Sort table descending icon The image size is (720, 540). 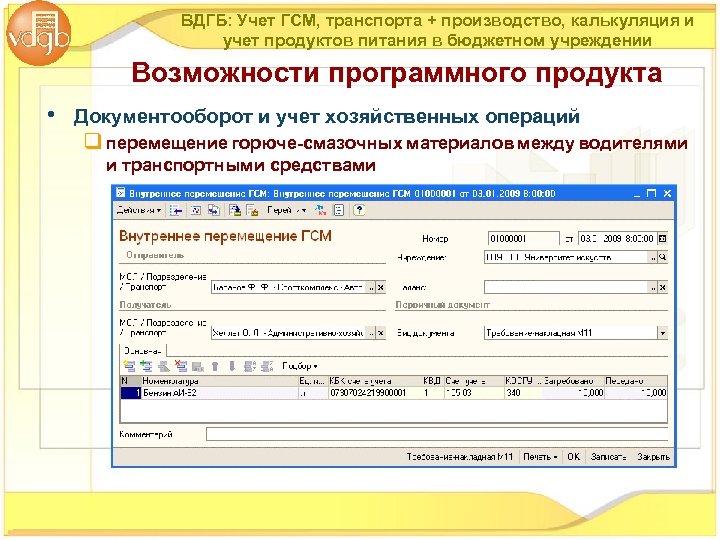tap(267, 366)
